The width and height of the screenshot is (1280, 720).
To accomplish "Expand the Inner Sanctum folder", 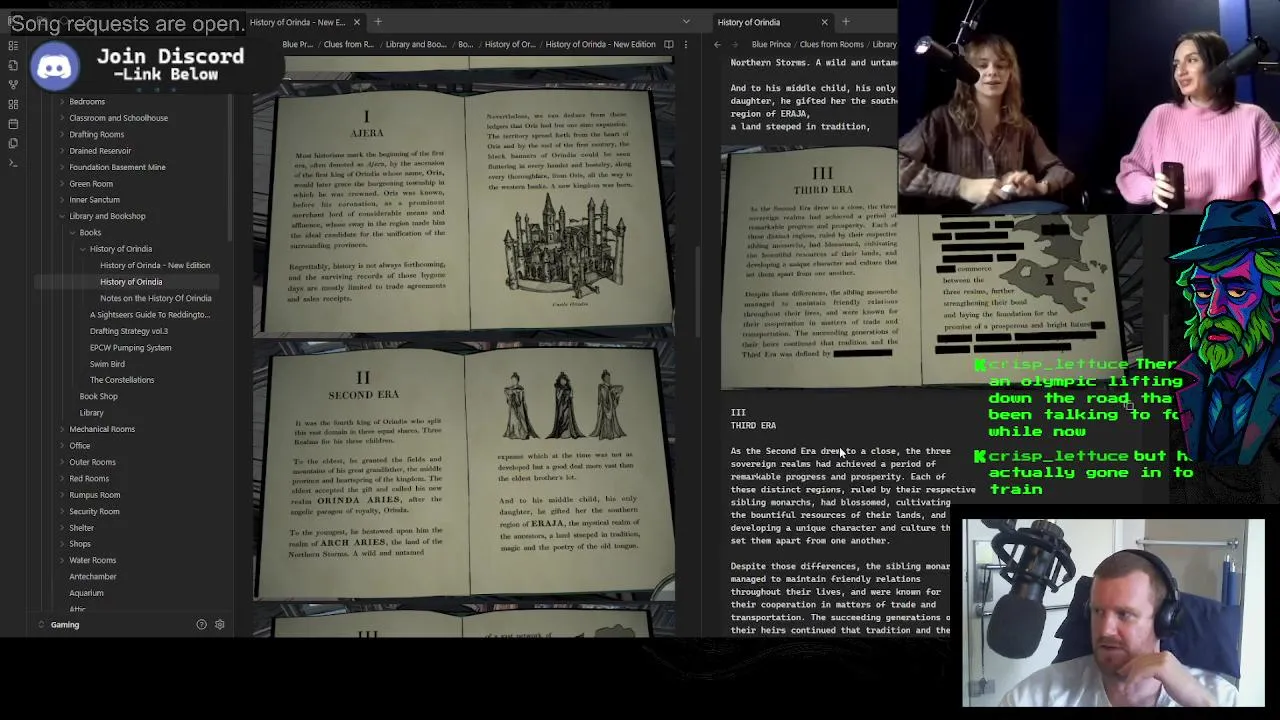I will (62, 200).
